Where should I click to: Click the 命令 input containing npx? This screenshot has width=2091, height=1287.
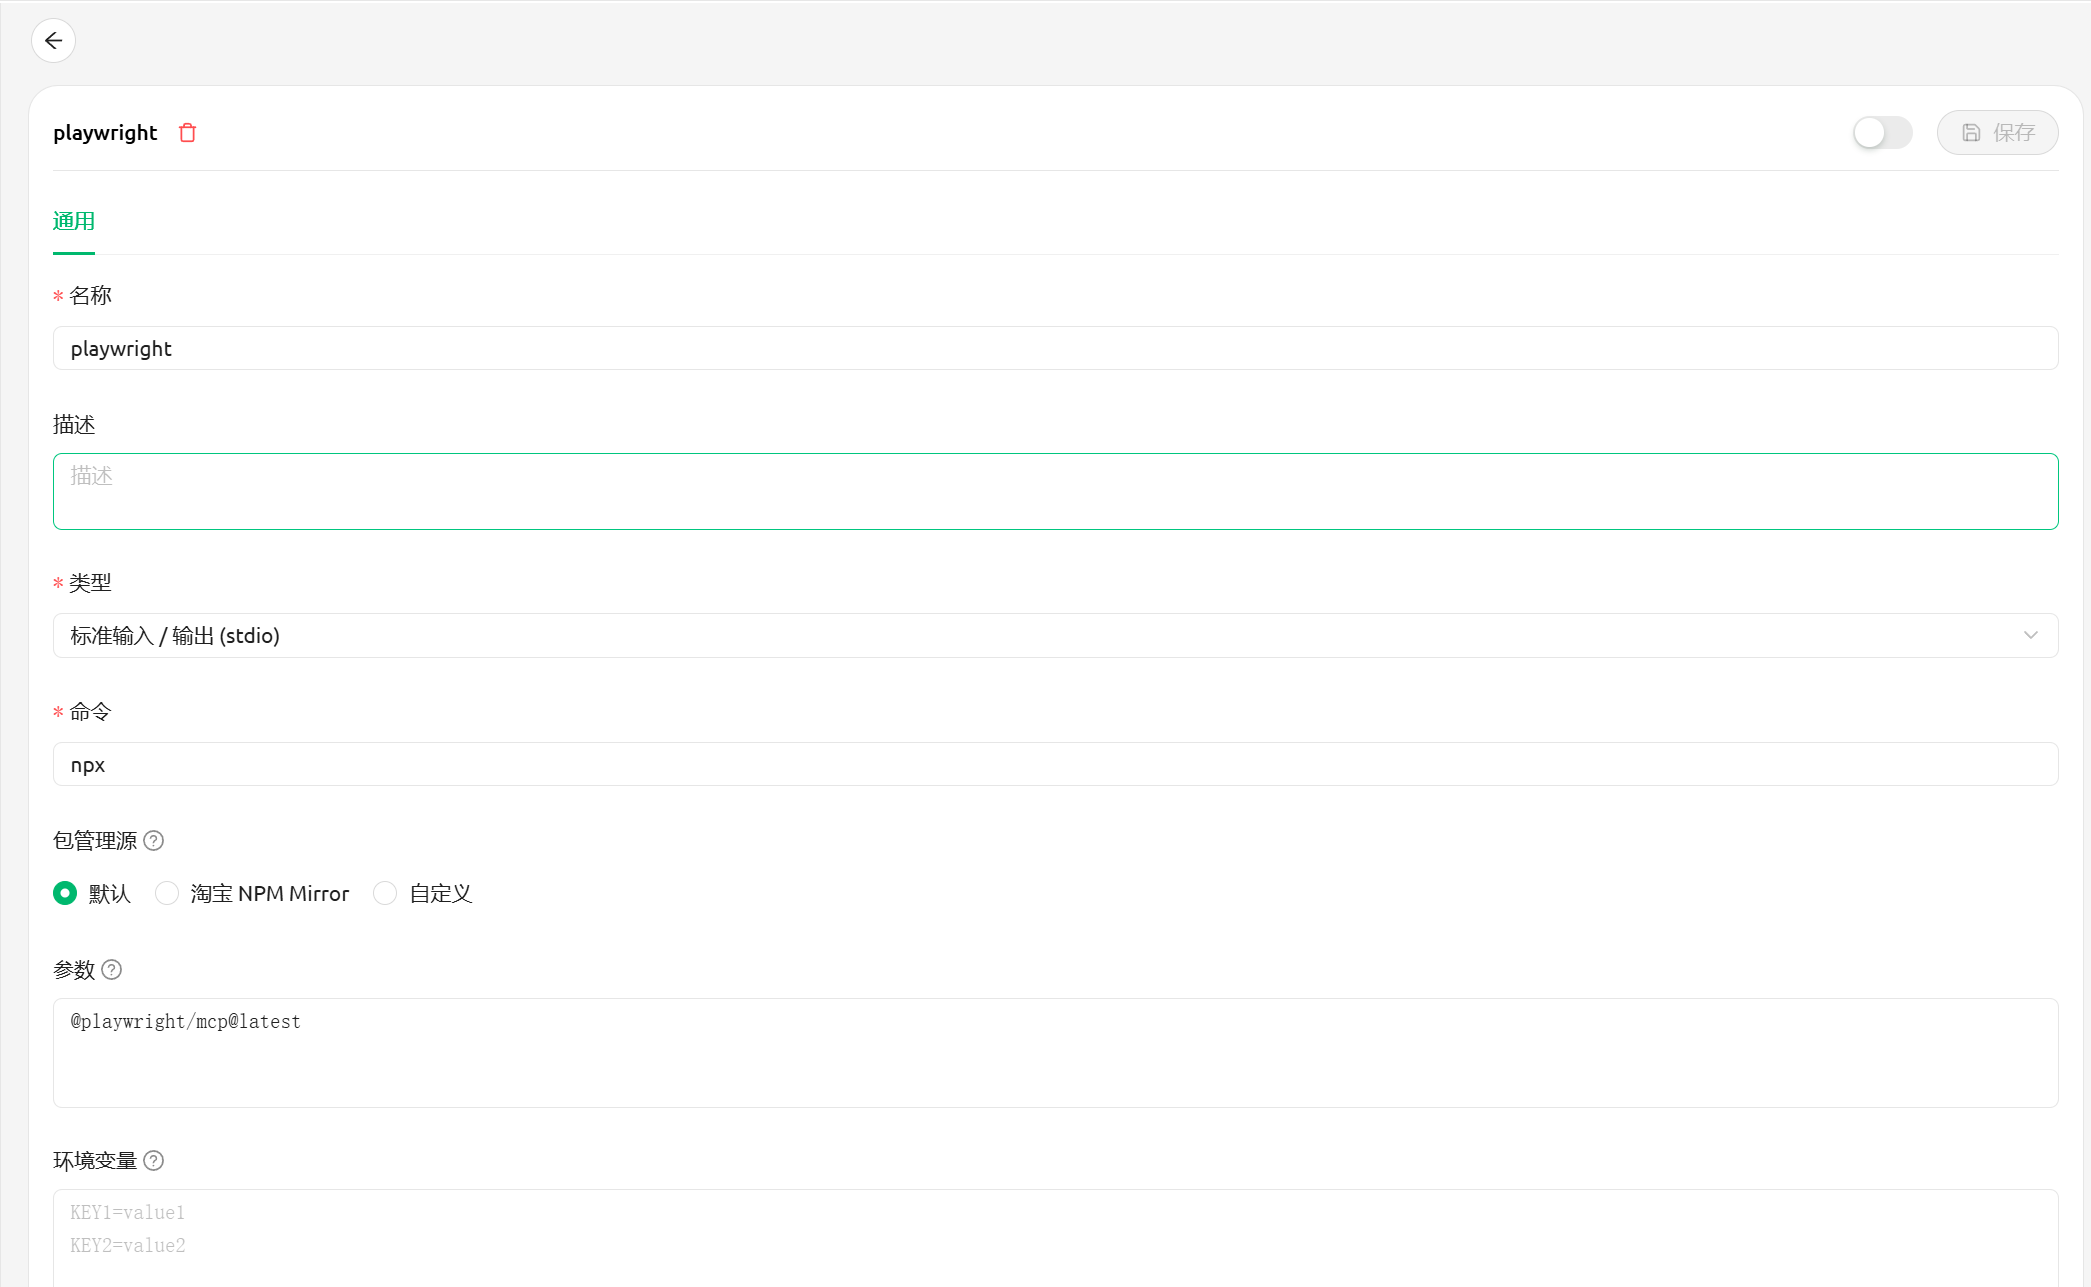1055,765
